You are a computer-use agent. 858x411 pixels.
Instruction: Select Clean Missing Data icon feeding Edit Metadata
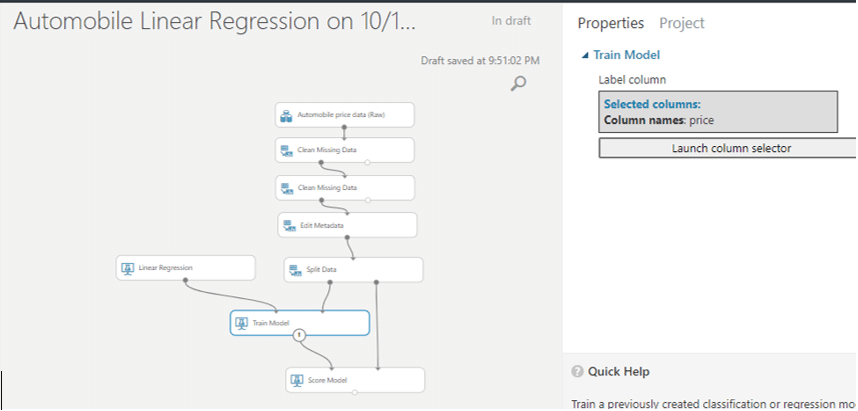tap(286, 187)
